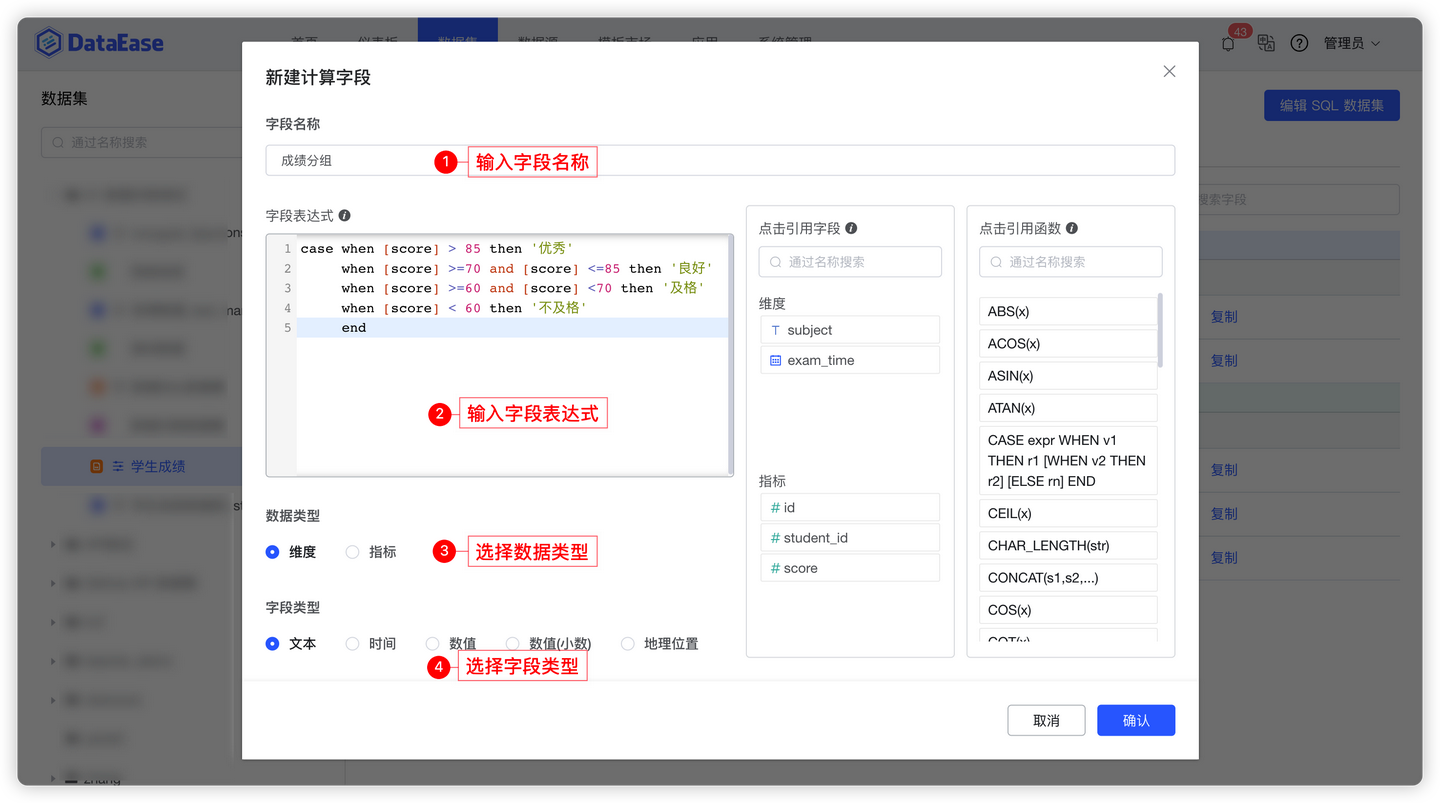Click the function list scrollbar

(x=1160, y=330)
